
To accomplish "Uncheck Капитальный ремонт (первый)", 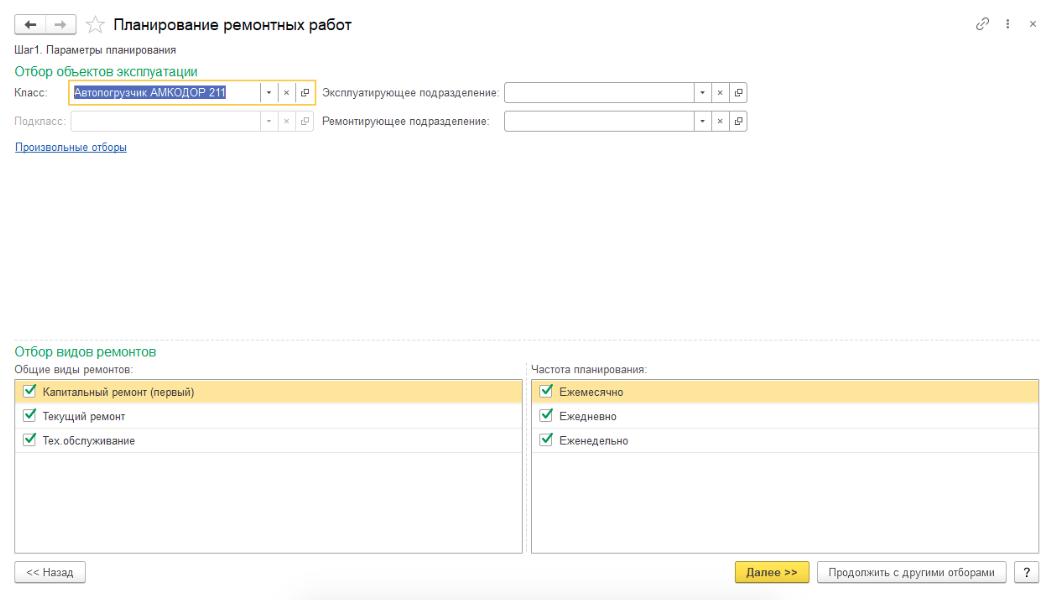I will coord(29,391).
